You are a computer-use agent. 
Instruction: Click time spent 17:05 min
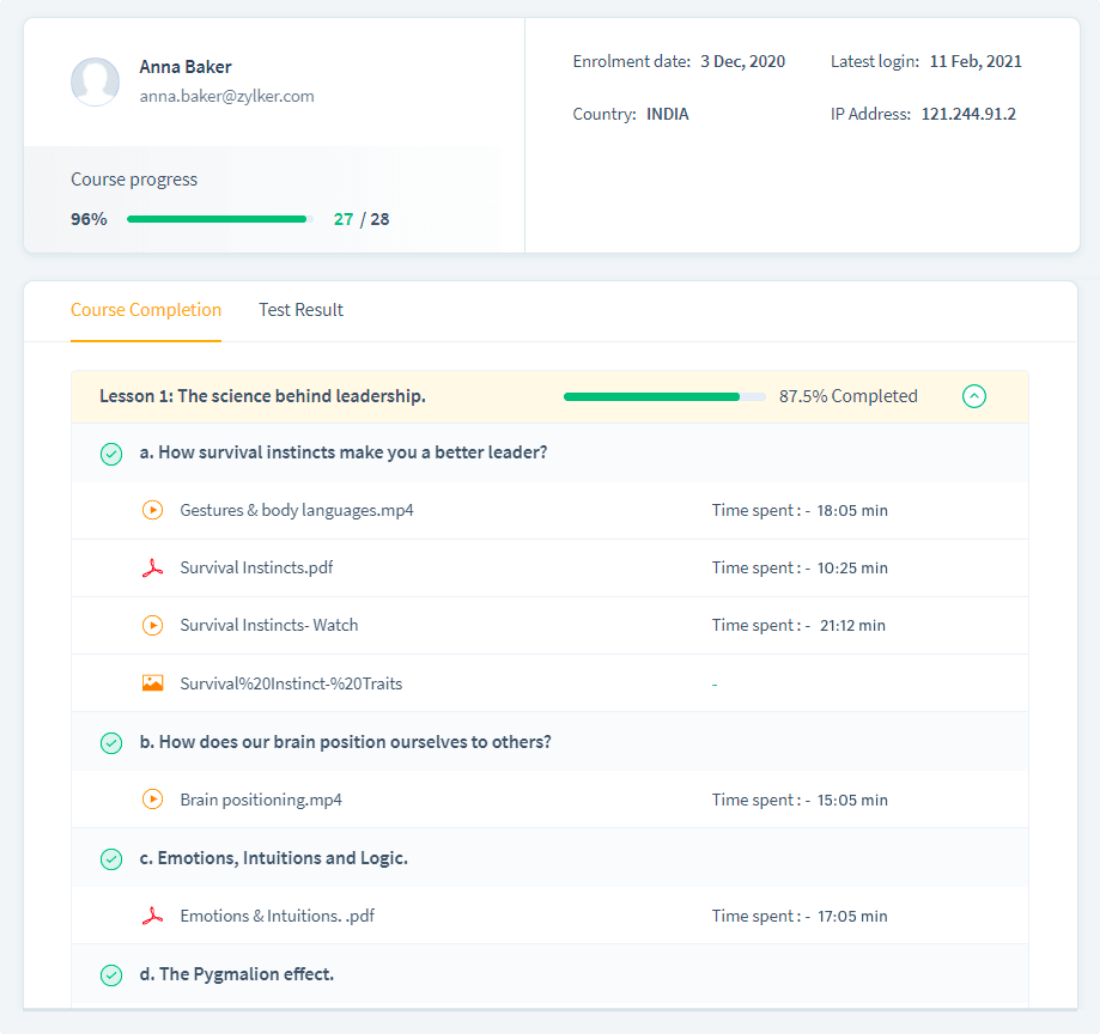[852, 916]
